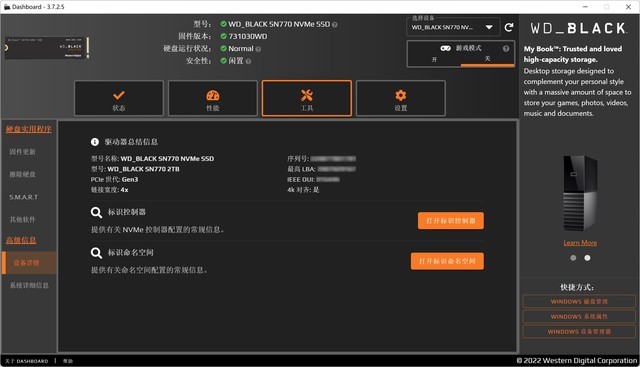Click 硬盘实用程序 drive utilities heading
Screen dimensions: 640x367
click(x=29, y=129)
